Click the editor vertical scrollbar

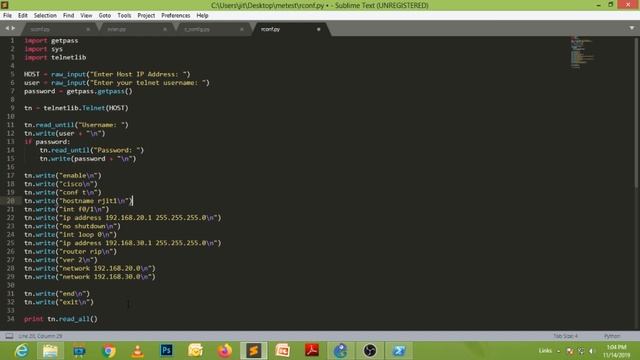[636, 112]
